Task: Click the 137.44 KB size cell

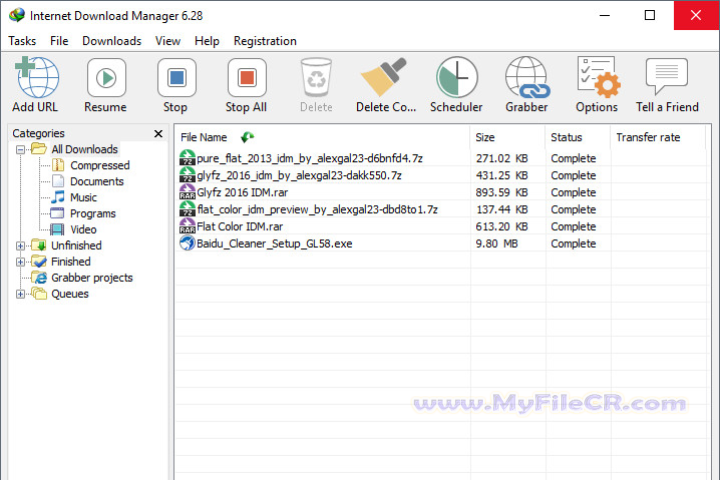Action: [x=501, y=209]
